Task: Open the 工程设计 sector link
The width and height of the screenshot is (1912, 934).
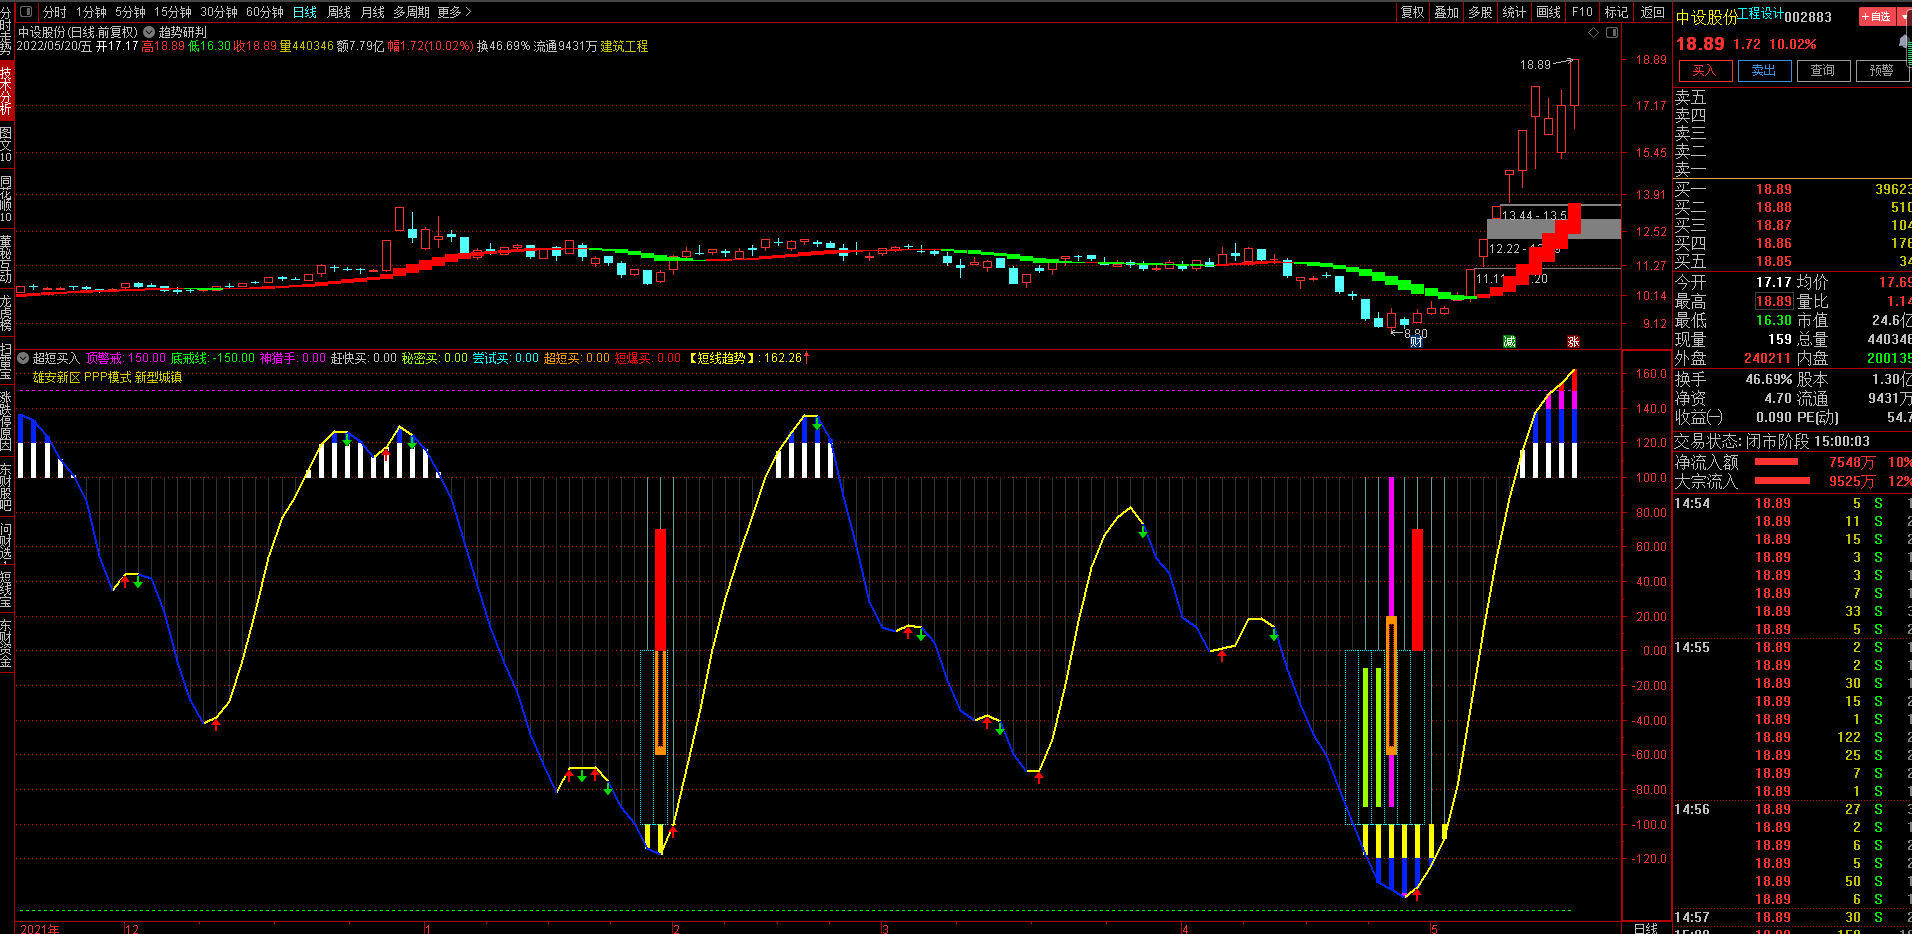Action: coord(1760,13)
